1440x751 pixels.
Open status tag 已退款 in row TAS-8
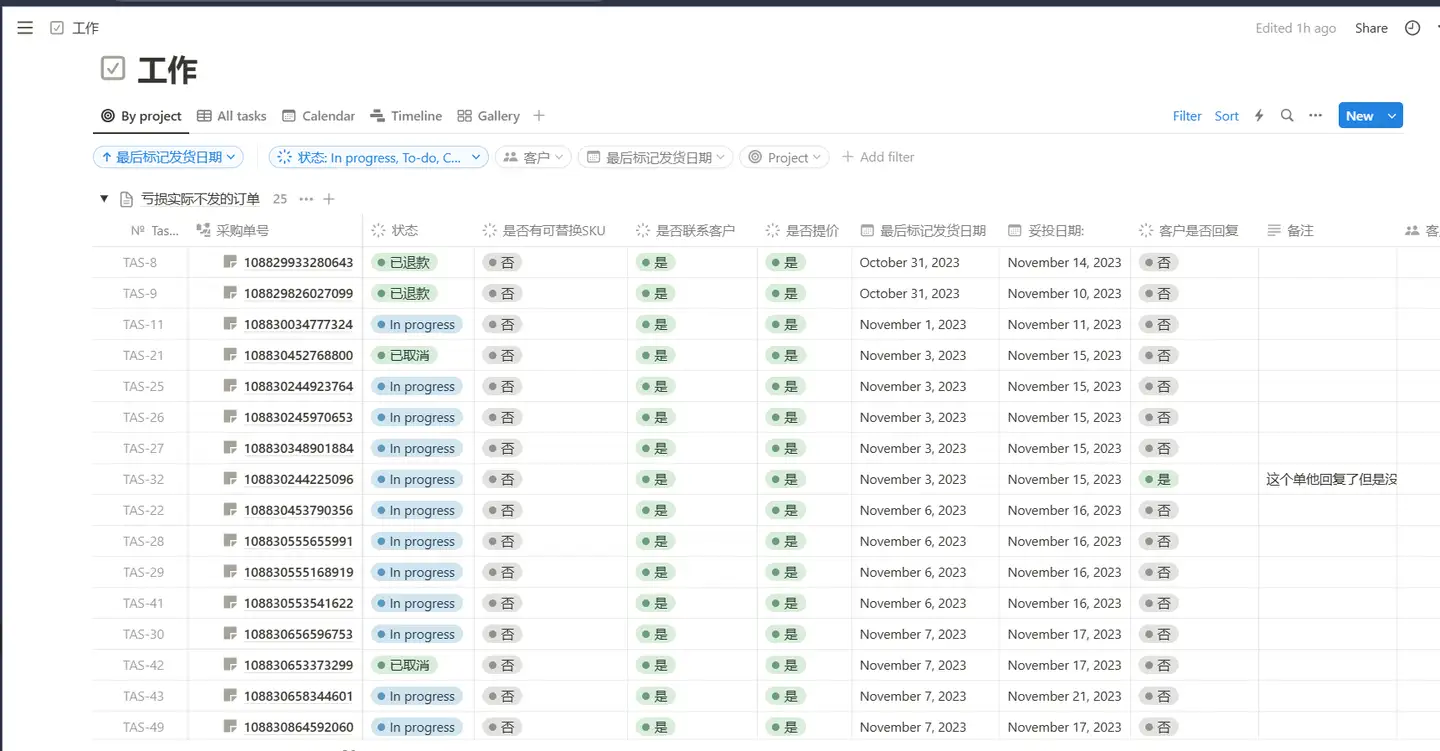point(407,263)
